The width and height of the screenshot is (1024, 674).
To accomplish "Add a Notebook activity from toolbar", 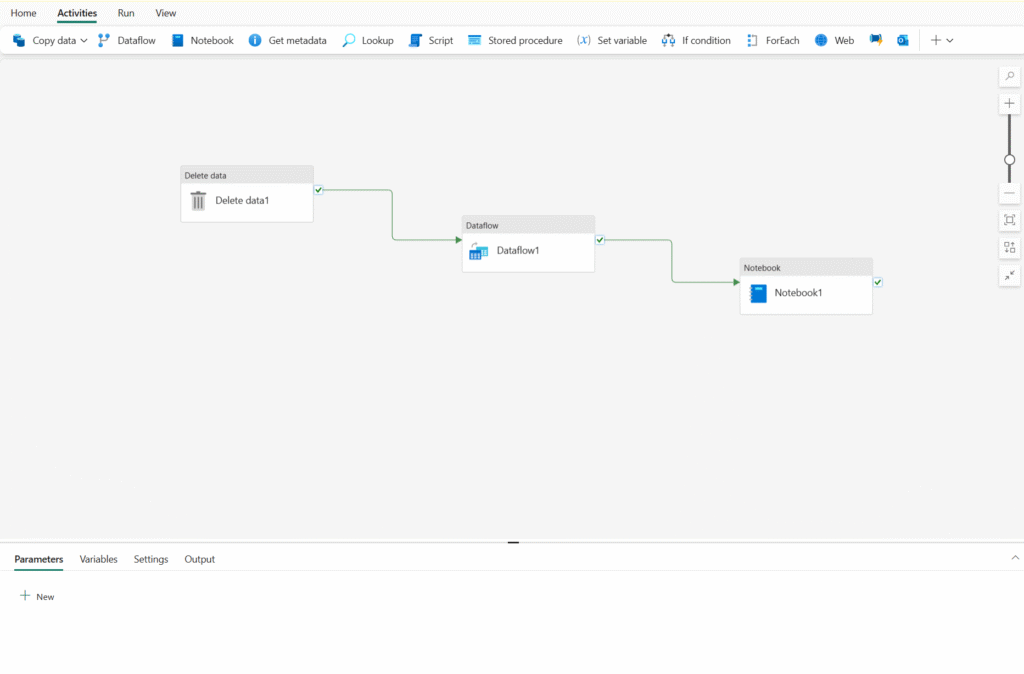I will (202, 40).
